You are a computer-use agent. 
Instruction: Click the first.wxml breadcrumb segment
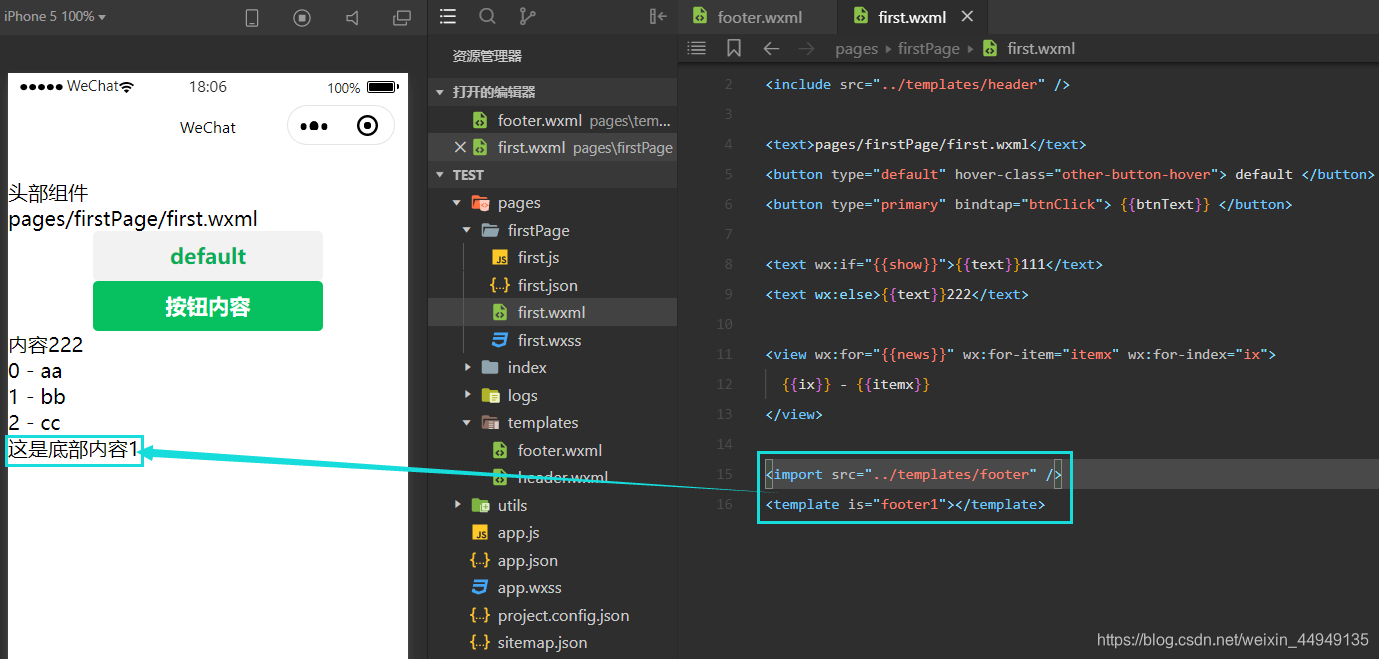point(1040,48)
